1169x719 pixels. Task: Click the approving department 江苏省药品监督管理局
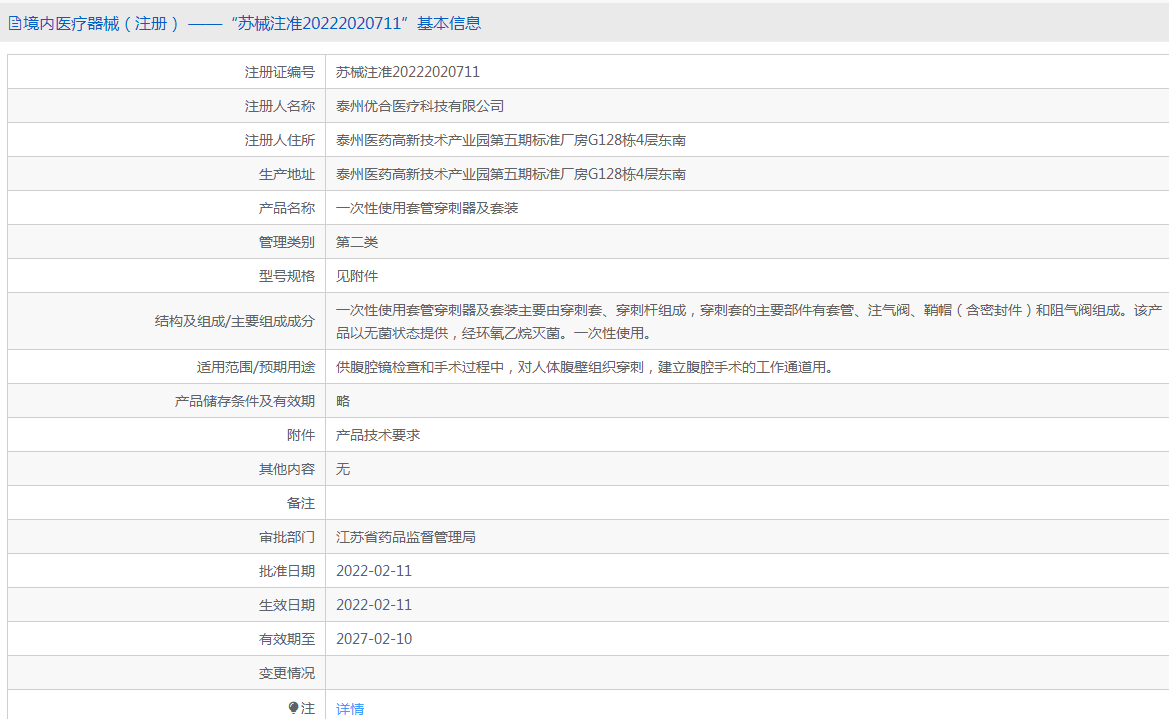(x=406, y=537)
